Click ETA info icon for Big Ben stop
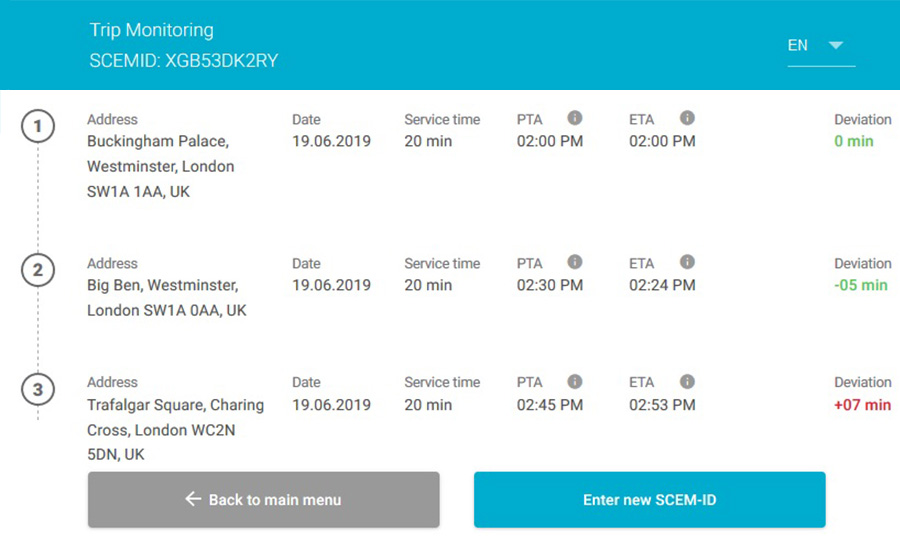This screenshot has width=900, height=538. click(x=687, y=262)
